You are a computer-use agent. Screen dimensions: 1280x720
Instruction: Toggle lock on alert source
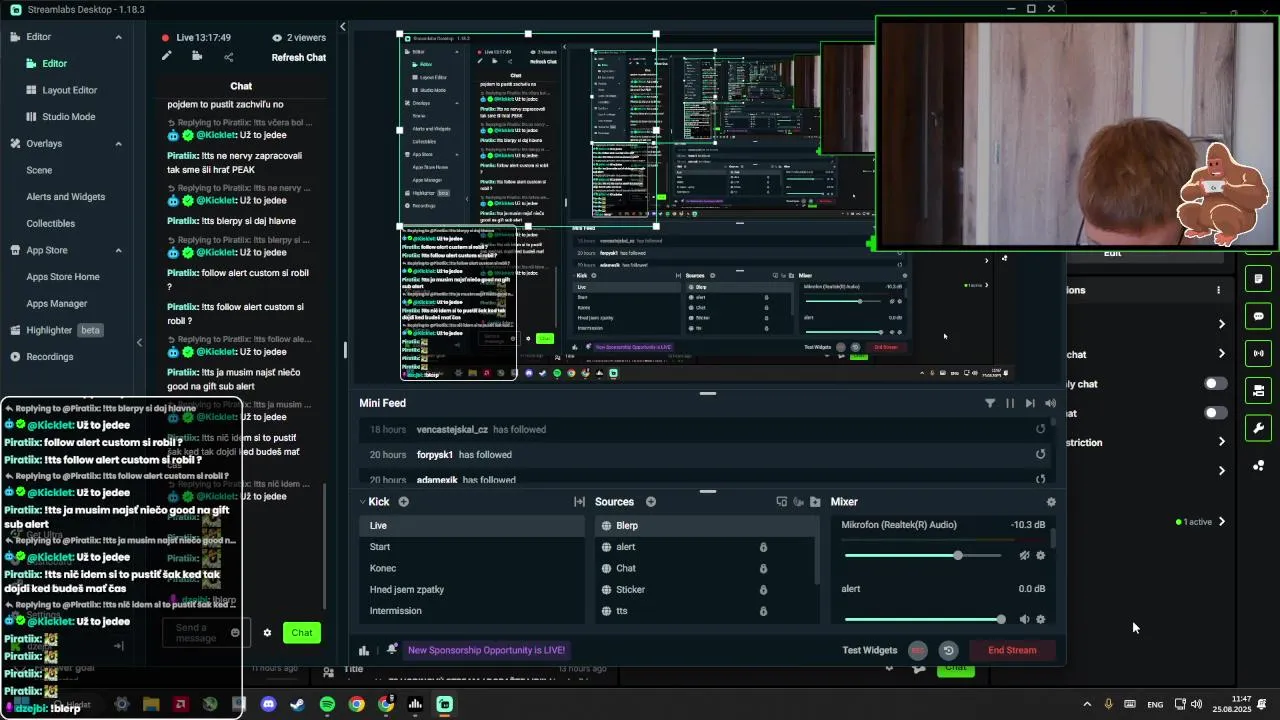click(763, 547)
